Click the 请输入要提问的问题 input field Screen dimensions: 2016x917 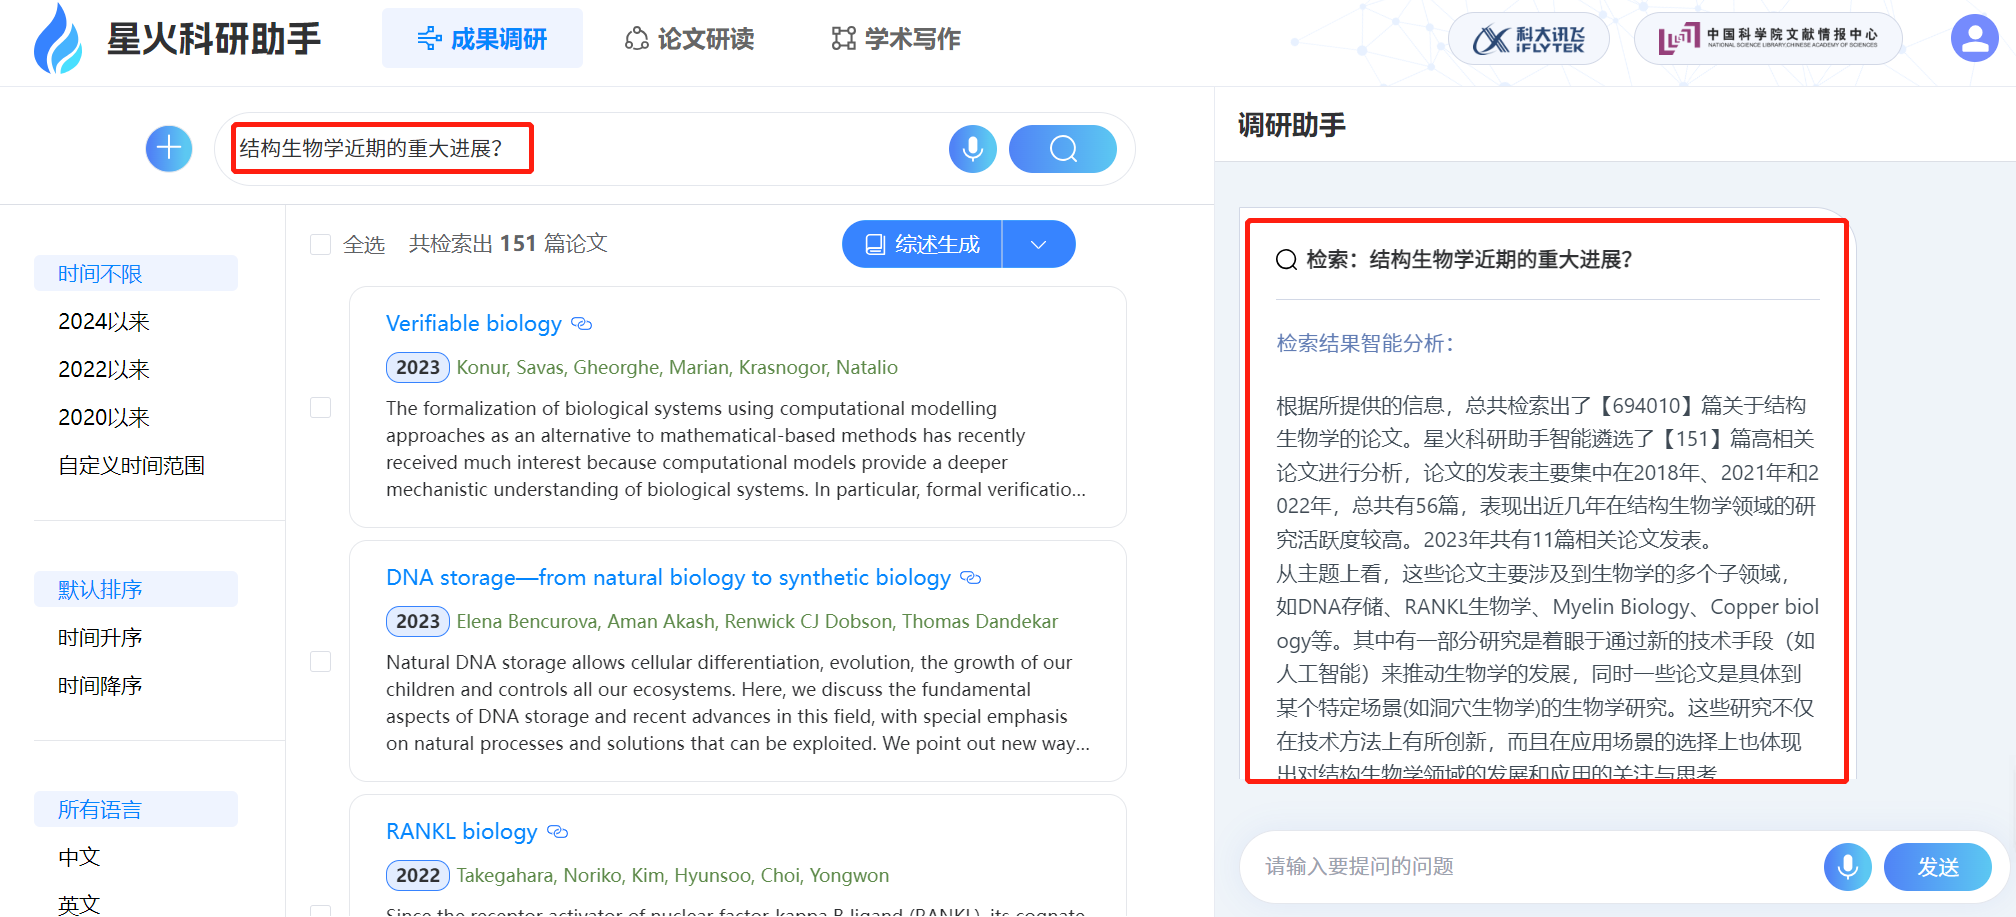(x=1530, y=867)
